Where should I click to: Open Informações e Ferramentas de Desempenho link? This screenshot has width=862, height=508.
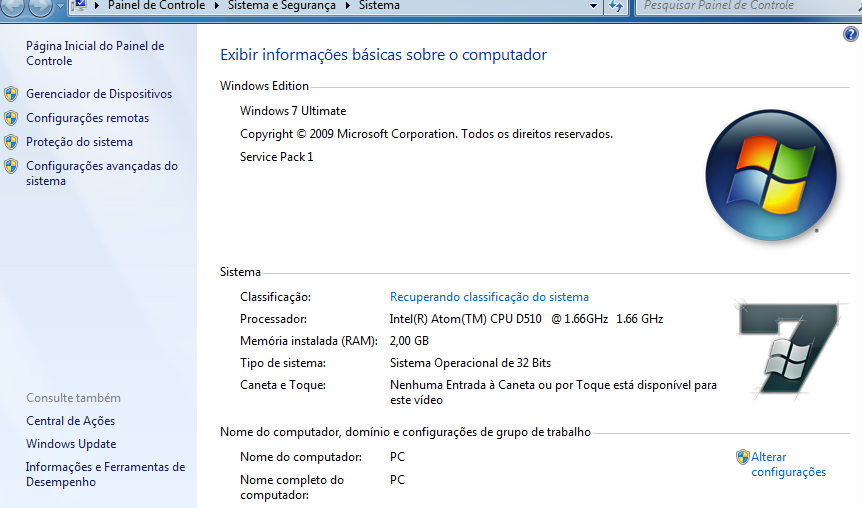[x=106, y=474]
